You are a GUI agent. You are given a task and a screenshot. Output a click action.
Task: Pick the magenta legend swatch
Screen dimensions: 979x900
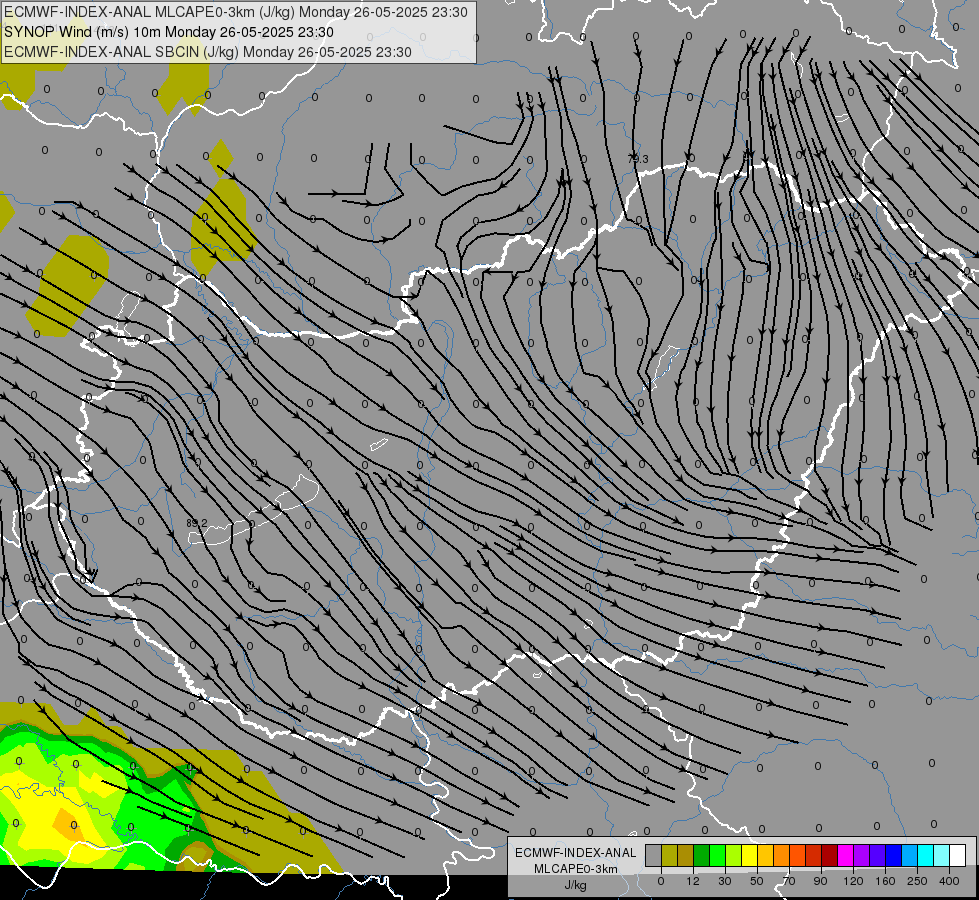pyautogui.click(x=846, y=855)
